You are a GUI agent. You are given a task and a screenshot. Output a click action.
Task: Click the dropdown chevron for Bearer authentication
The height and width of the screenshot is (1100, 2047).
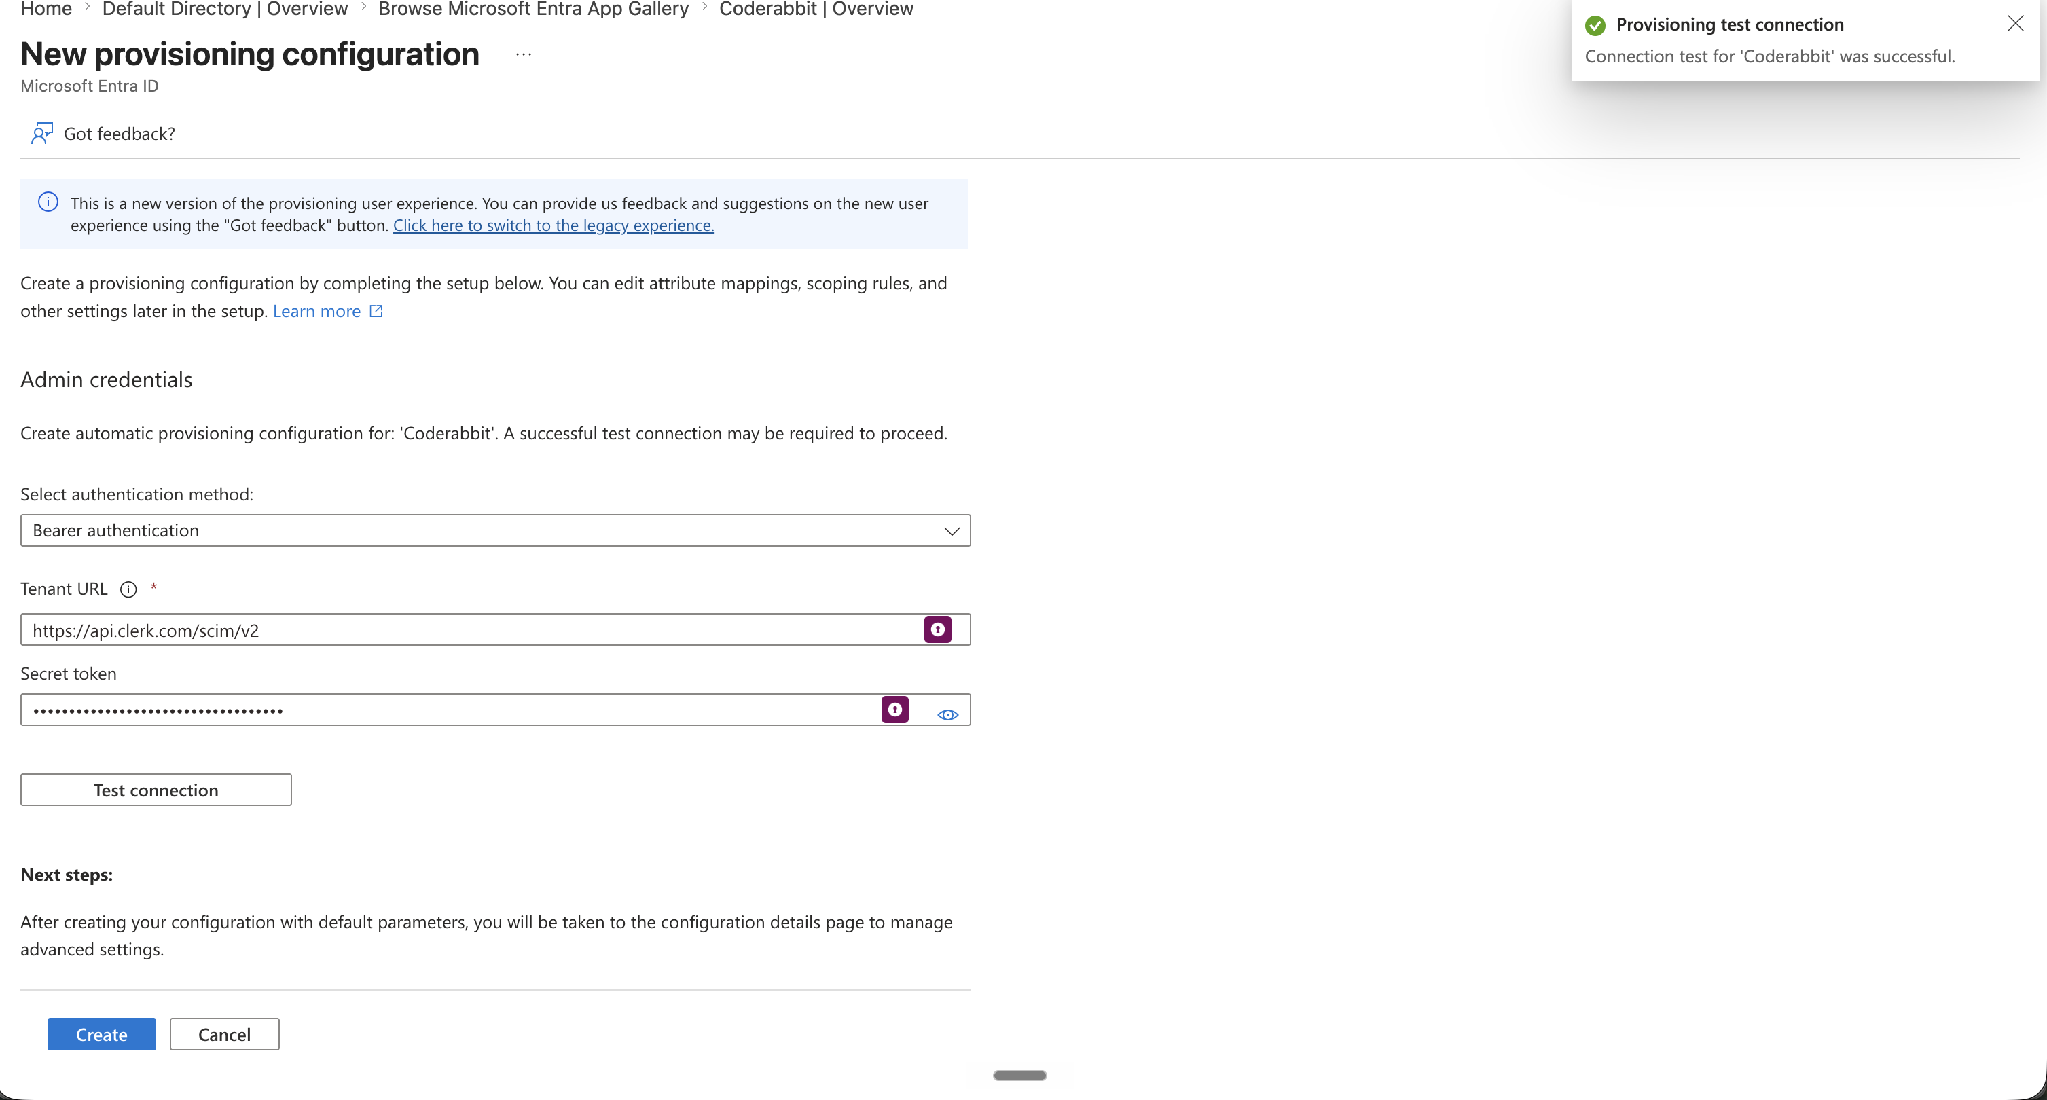(x=951, y=531)
